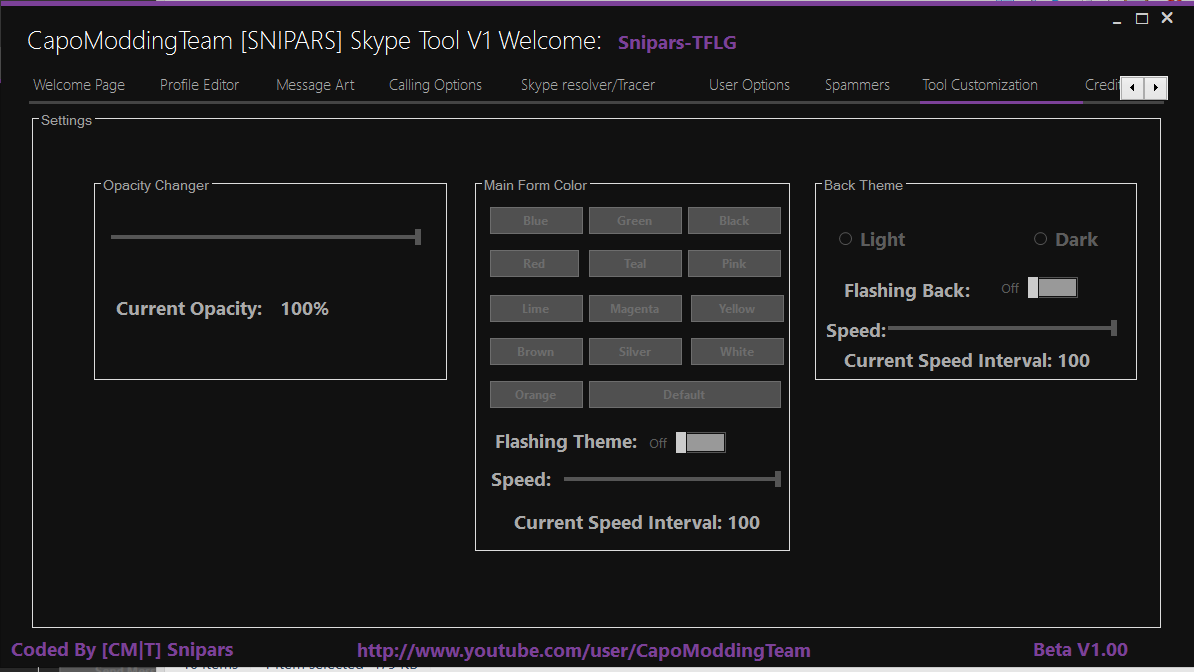
Task: Choose the Green form color button
Action: coord(635,221)
